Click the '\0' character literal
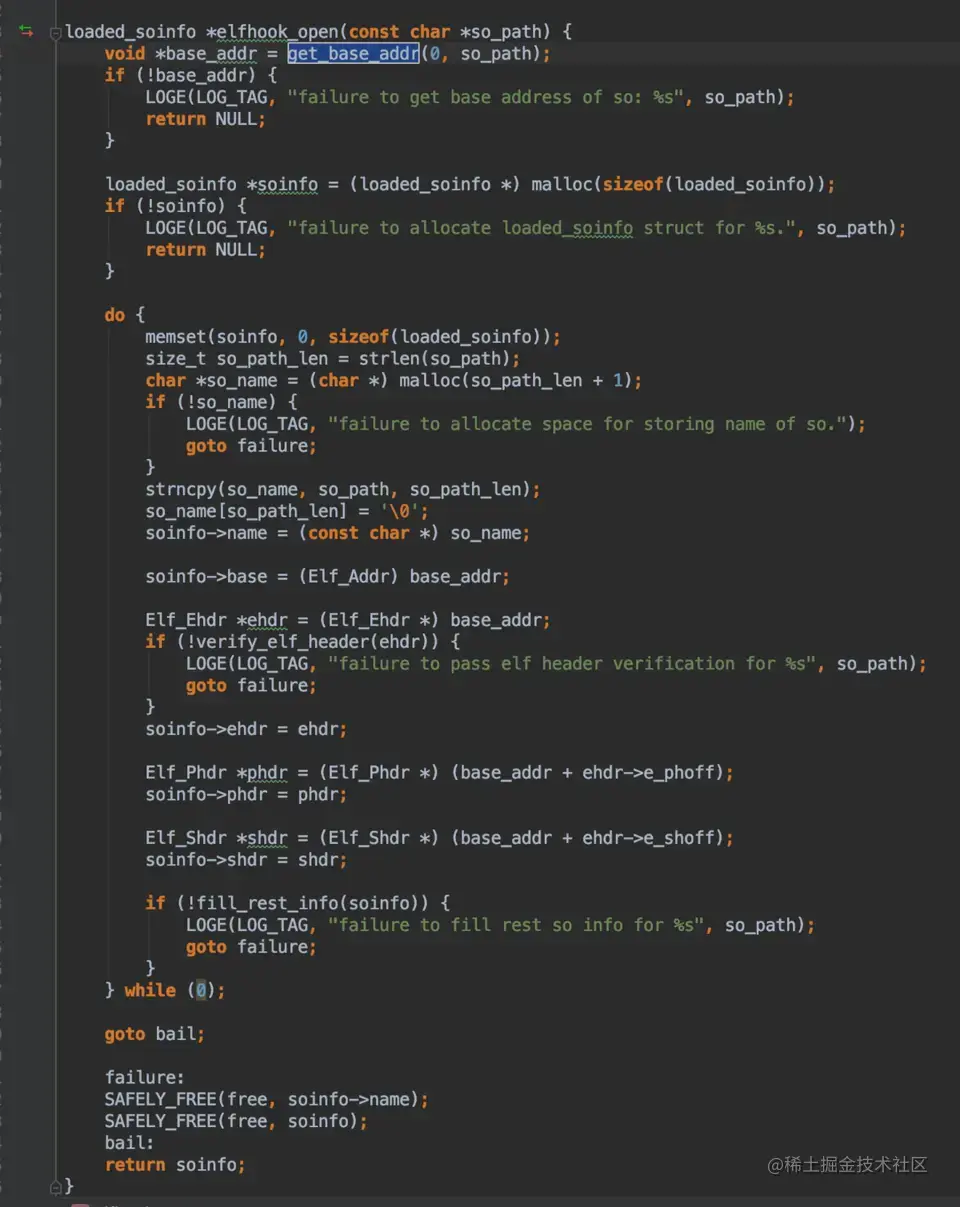 (400, 512)
